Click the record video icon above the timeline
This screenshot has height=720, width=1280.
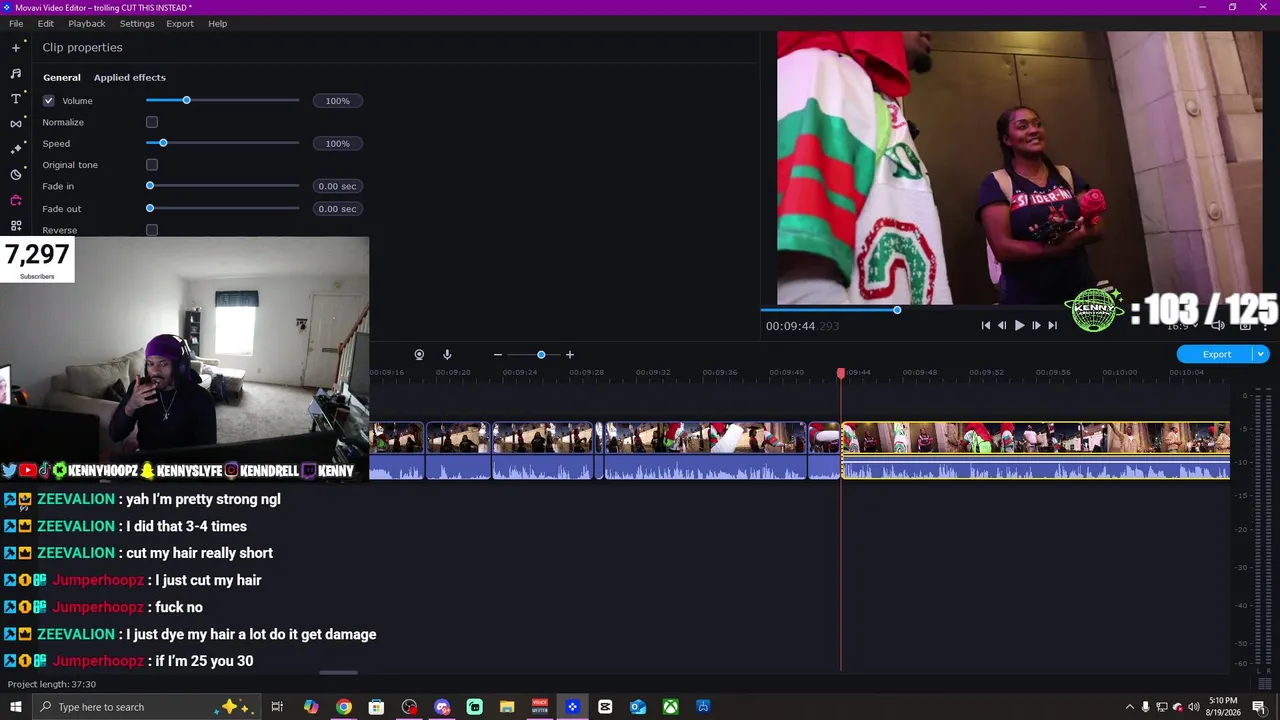pyautogui.click(x=419, y=354)
